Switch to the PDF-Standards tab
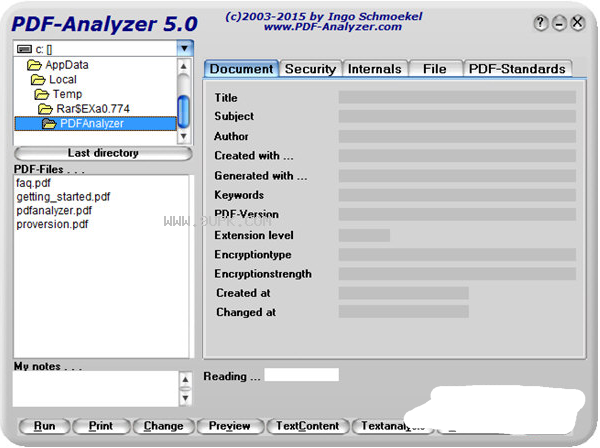 pyautogui.click(x=517, y=69)
